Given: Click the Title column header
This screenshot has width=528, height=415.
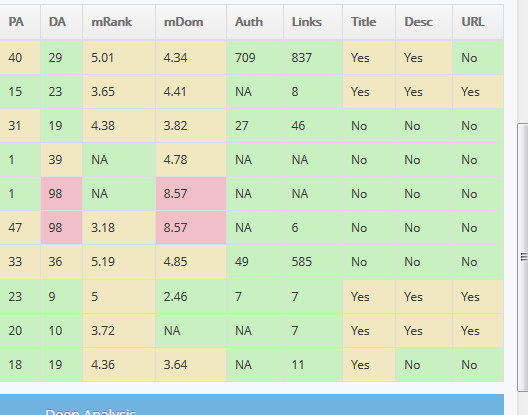Looking at the screenshot, I should point(369,22).
